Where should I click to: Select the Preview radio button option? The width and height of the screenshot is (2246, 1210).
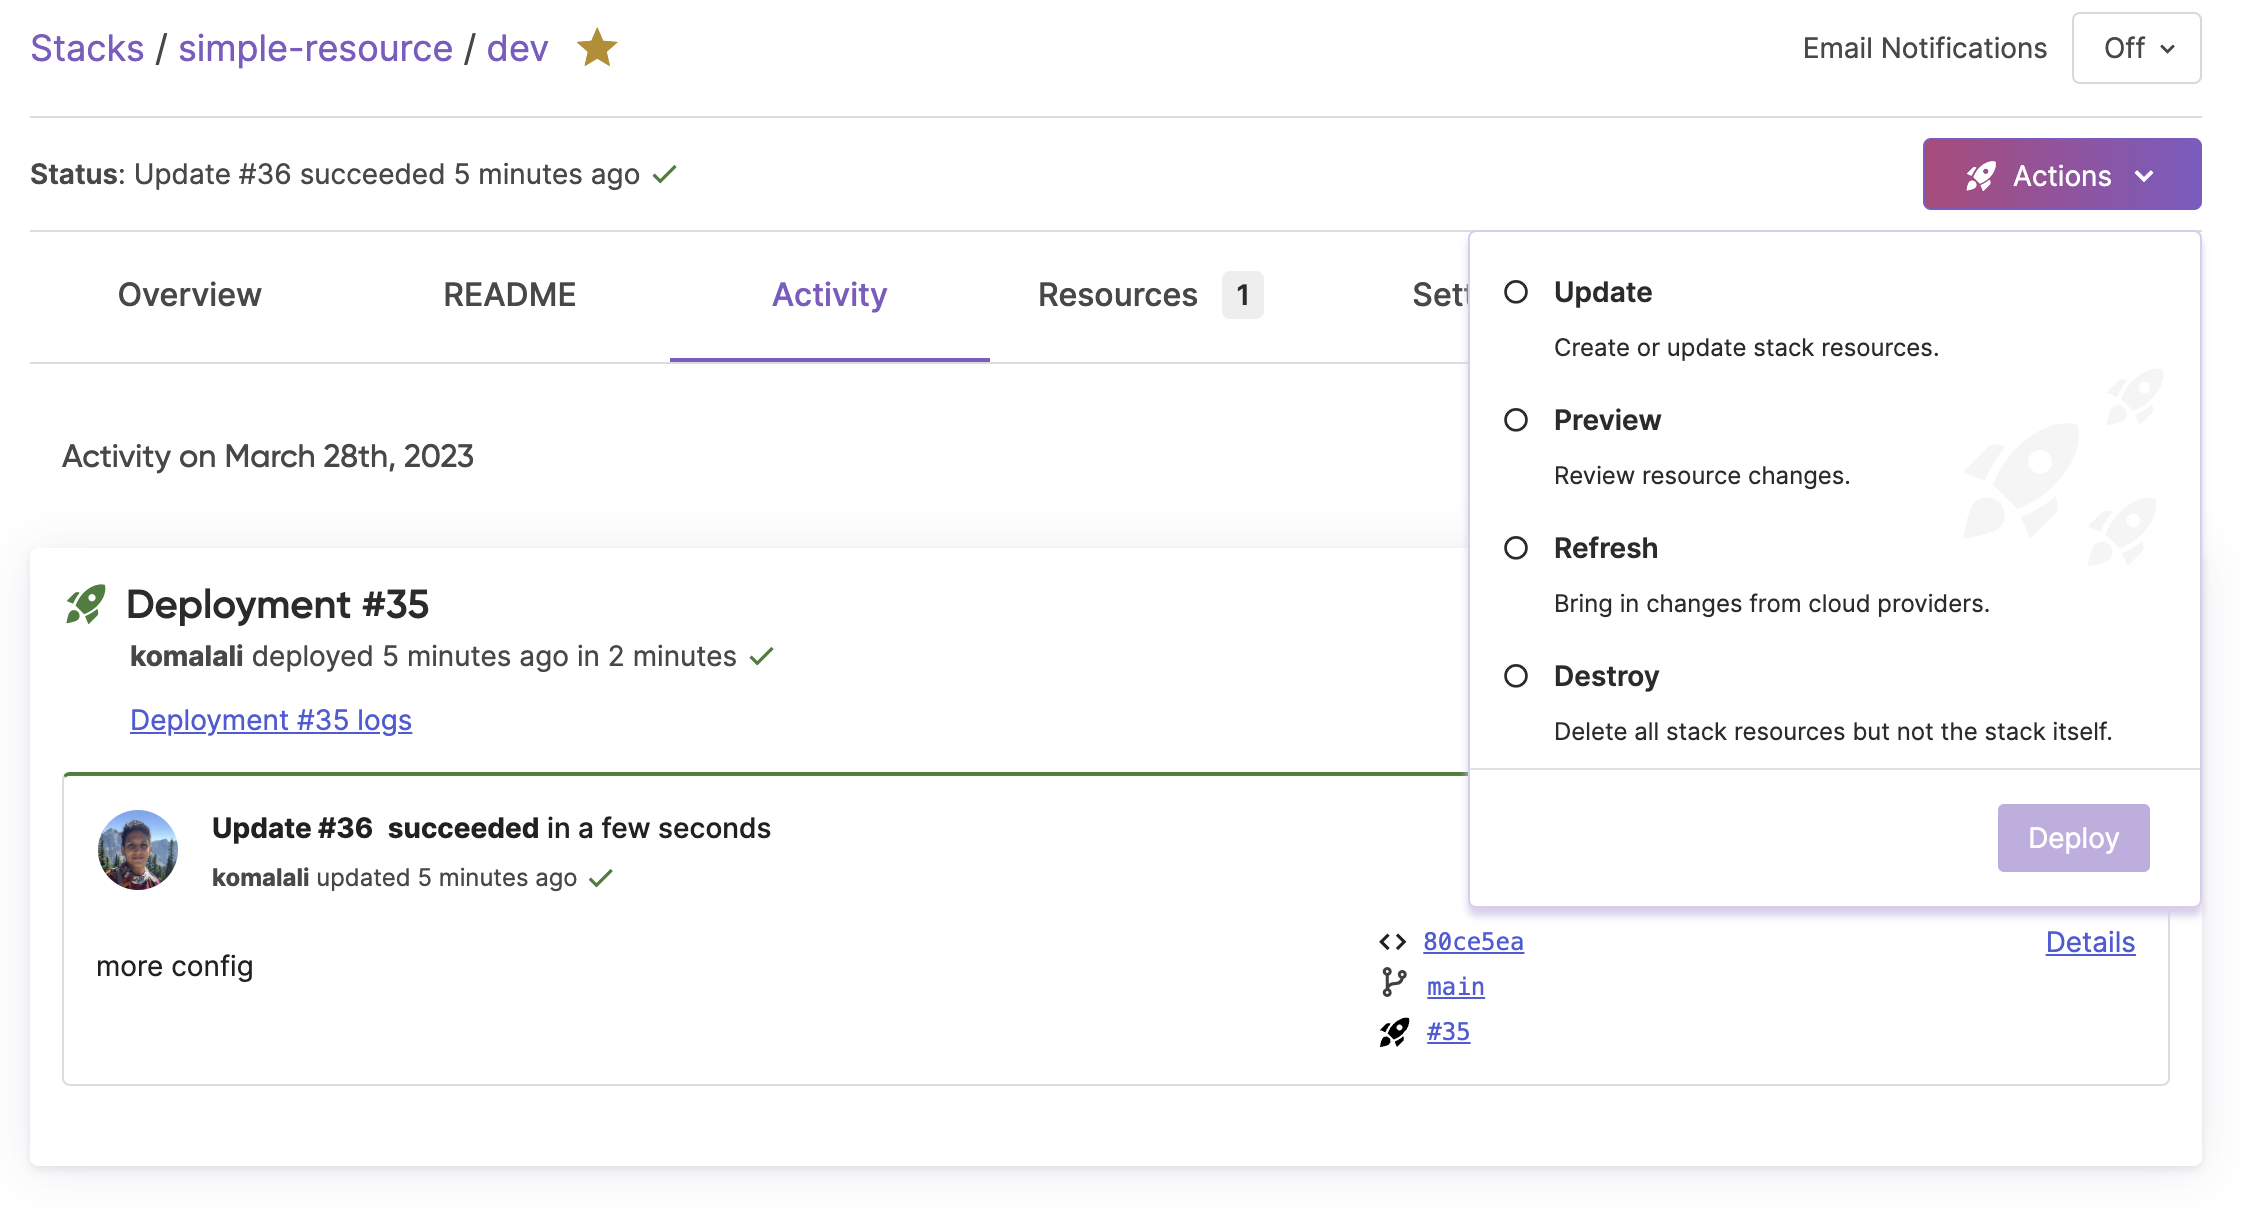(x=1516, y=419)
